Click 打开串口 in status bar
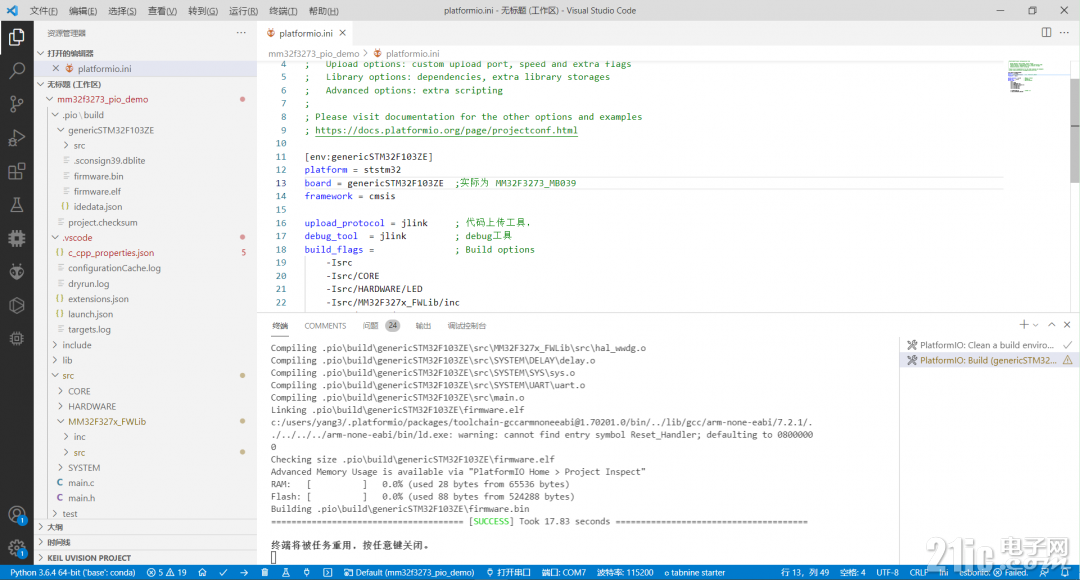This screenshot has width=1080, height=580. (x=508, y=572)
